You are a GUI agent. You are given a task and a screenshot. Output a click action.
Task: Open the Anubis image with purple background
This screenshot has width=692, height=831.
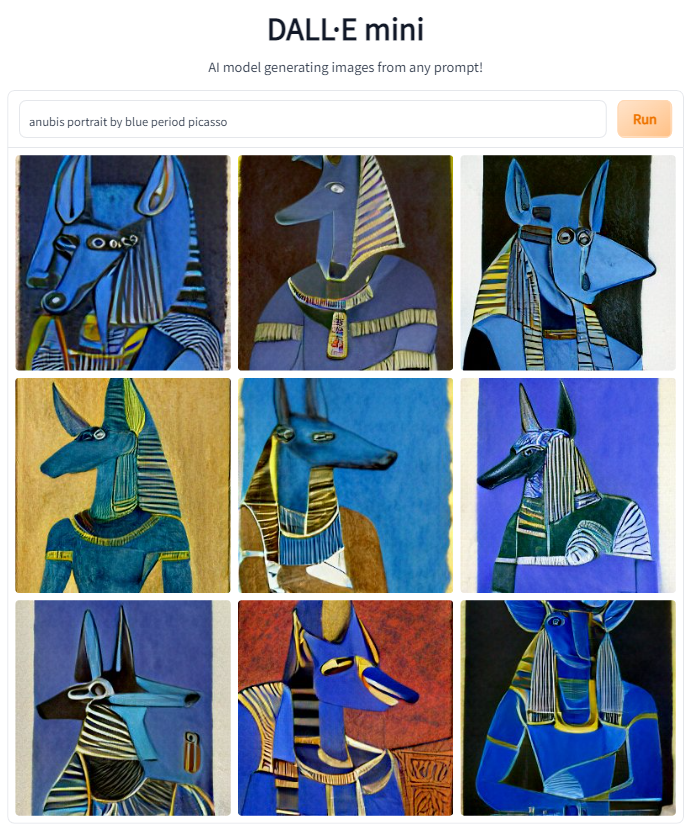[x=568, y=485]
